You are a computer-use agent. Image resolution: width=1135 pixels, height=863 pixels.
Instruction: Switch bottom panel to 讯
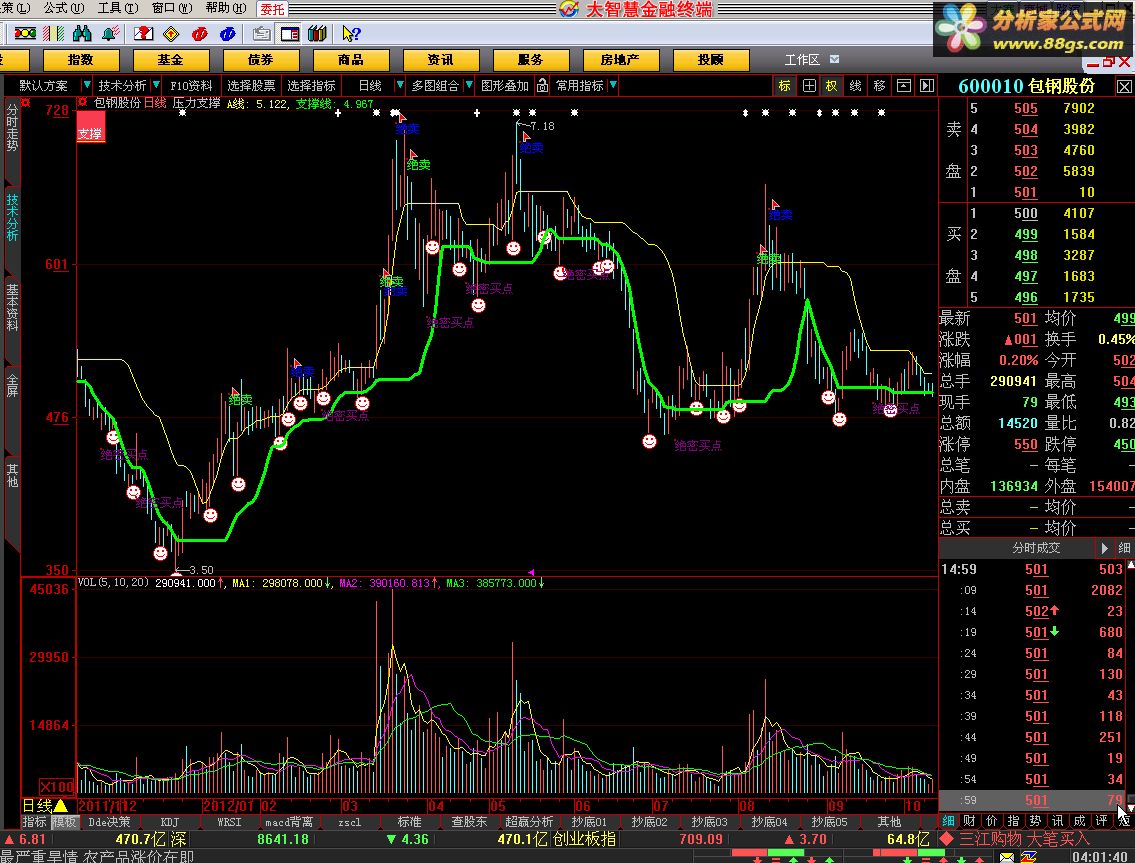pos(1058,820)
